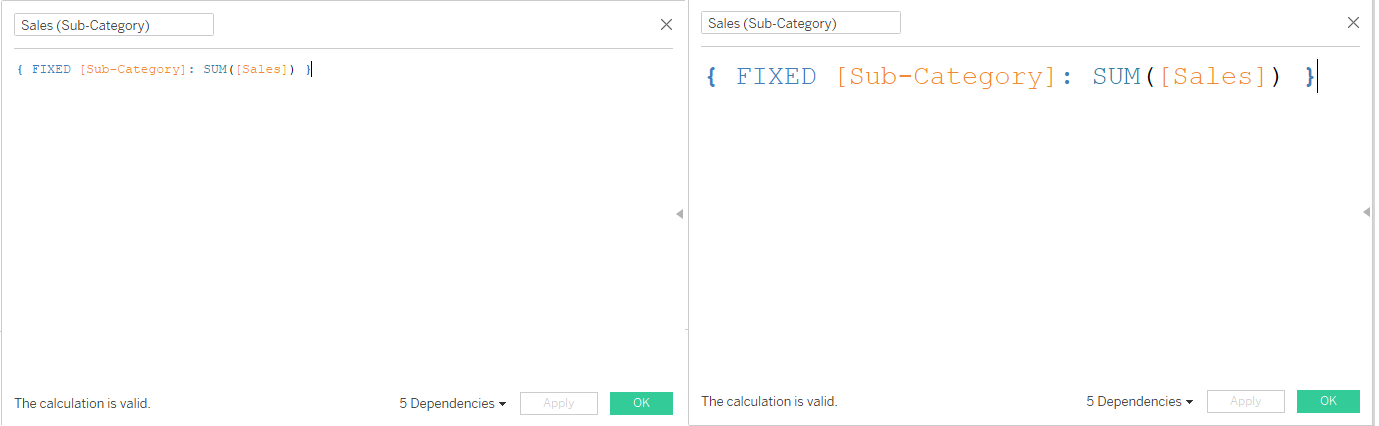This screenshot has height=426, width=1379.
Task: Click SUM function in large-font formula
Action: [1117, 77]
